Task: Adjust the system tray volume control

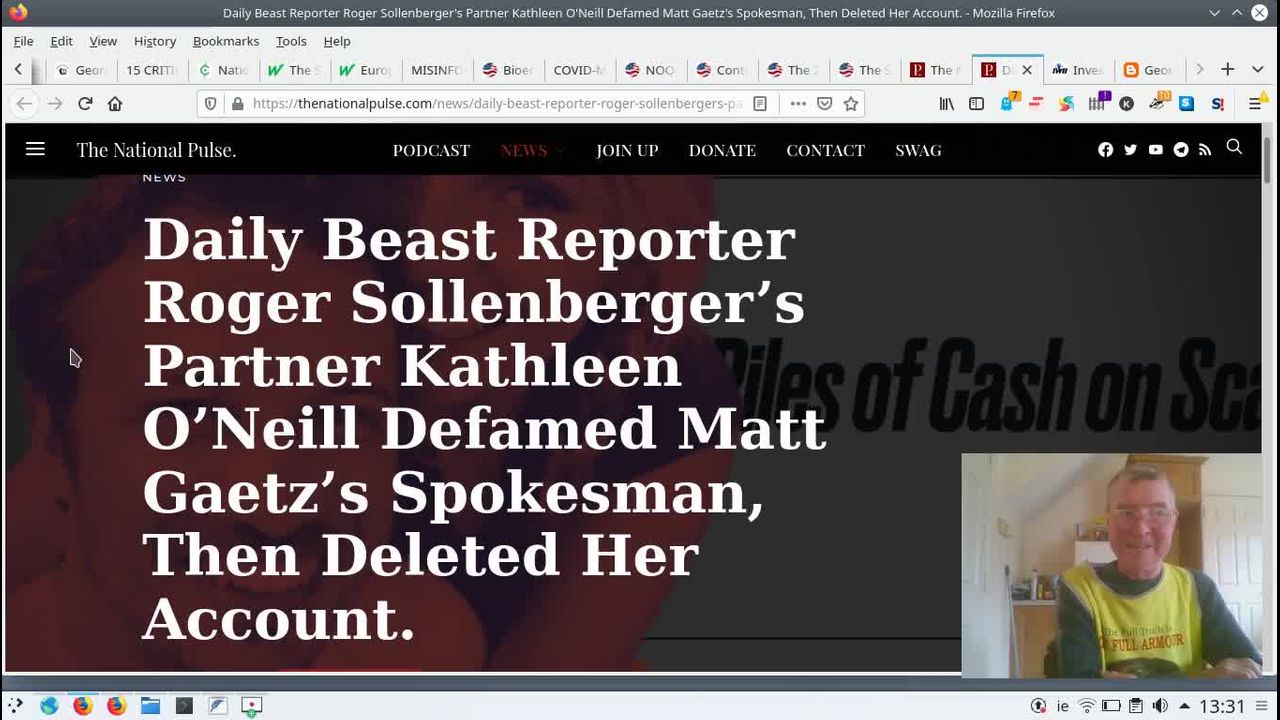Action: 1160,706
